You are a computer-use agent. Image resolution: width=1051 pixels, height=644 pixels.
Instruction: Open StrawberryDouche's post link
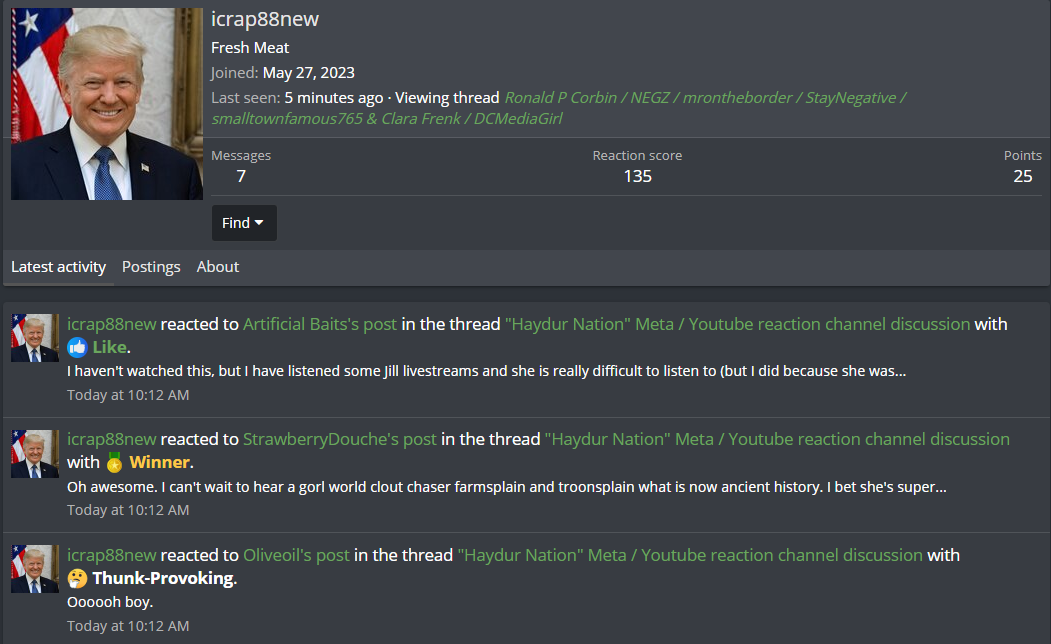point(340,440)
